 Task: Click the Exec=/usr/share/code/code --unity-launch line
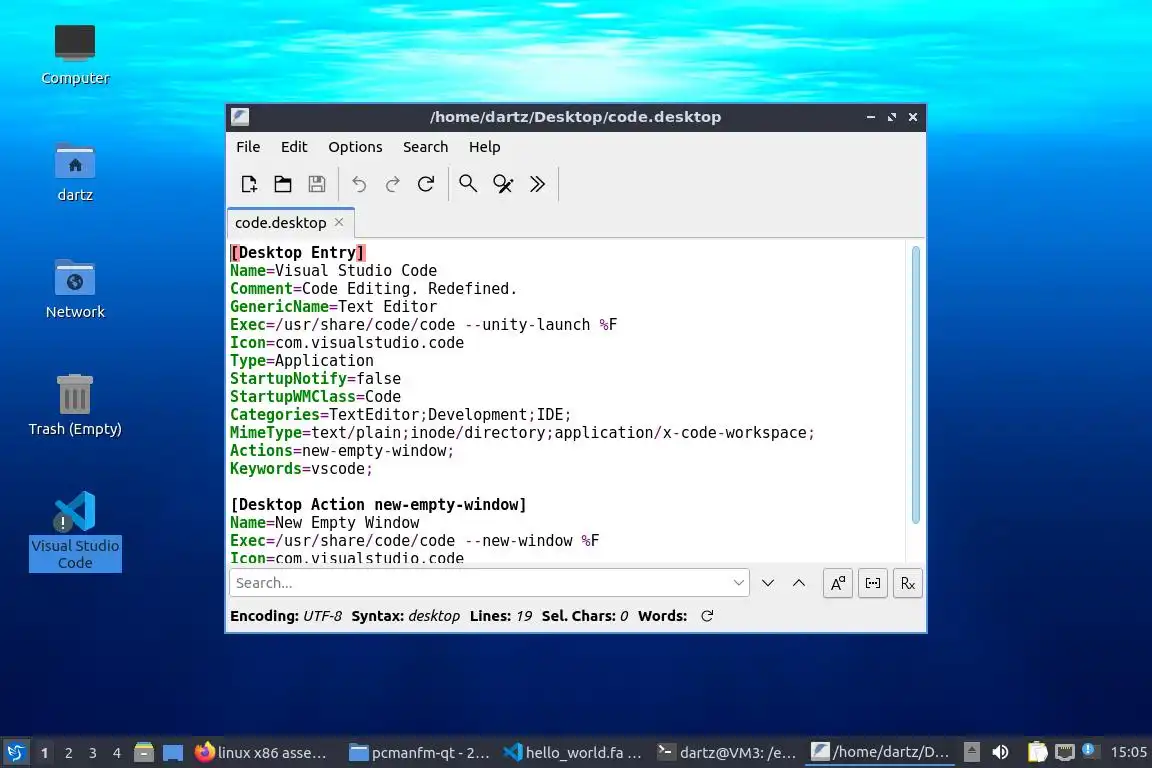click(423, 325)
